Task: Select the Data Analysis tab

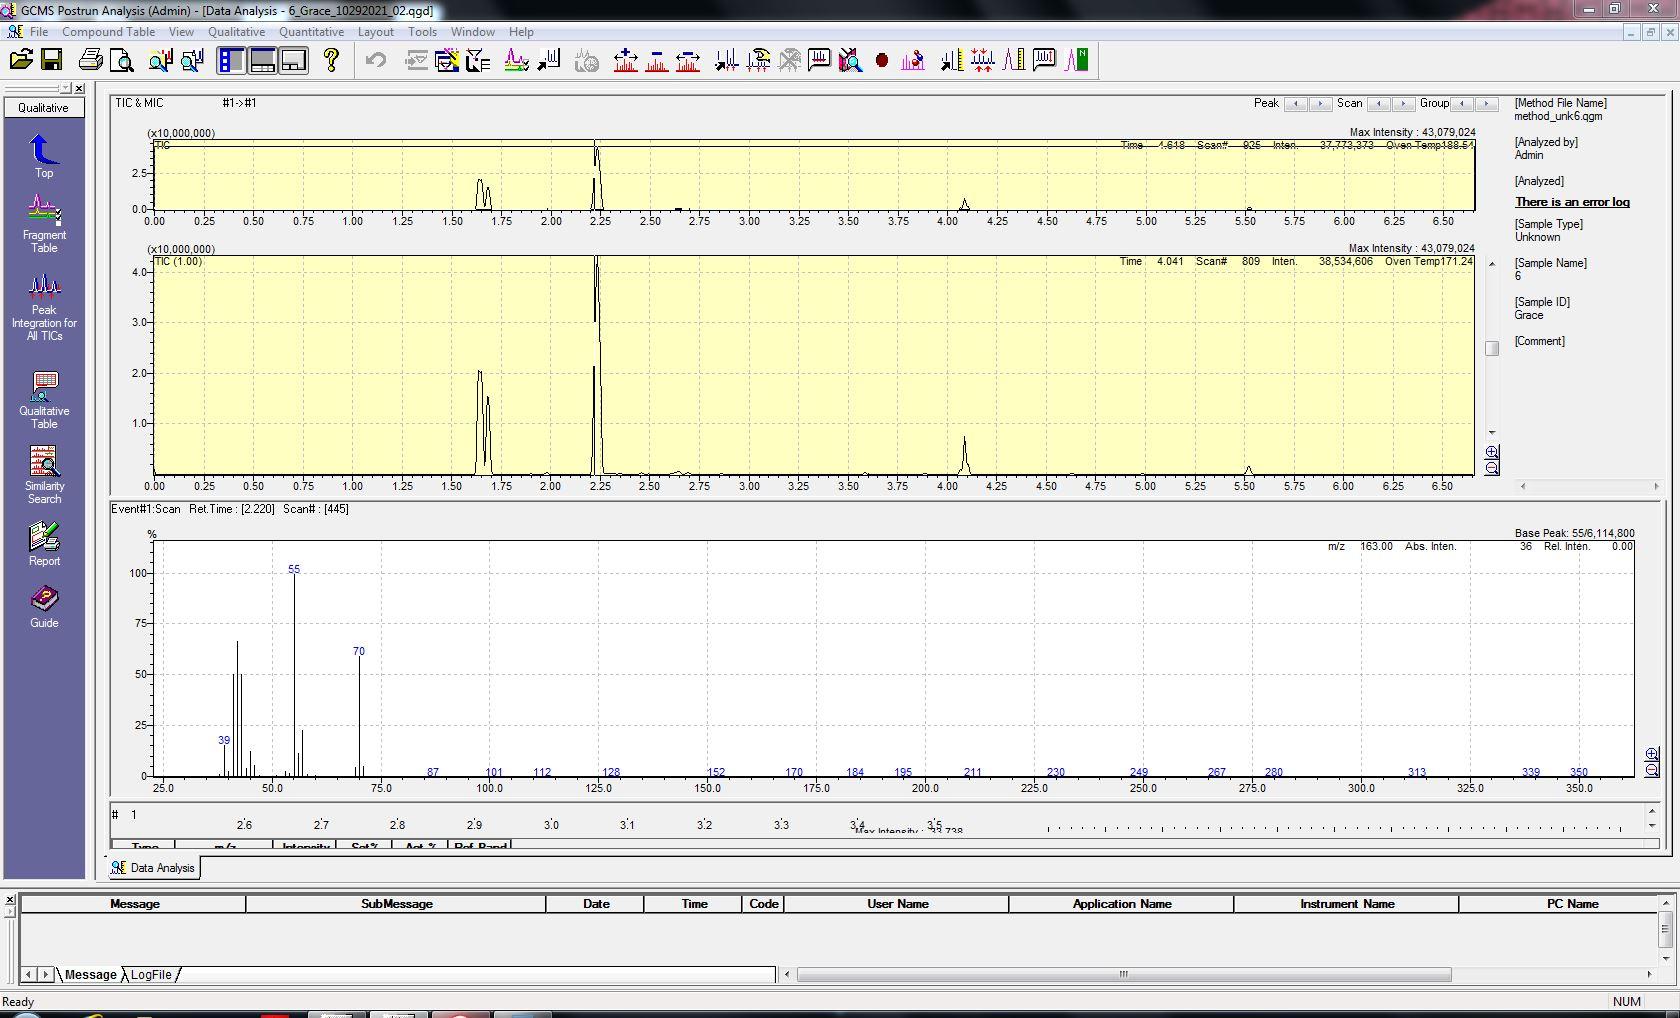Action: tap(154, 868)
